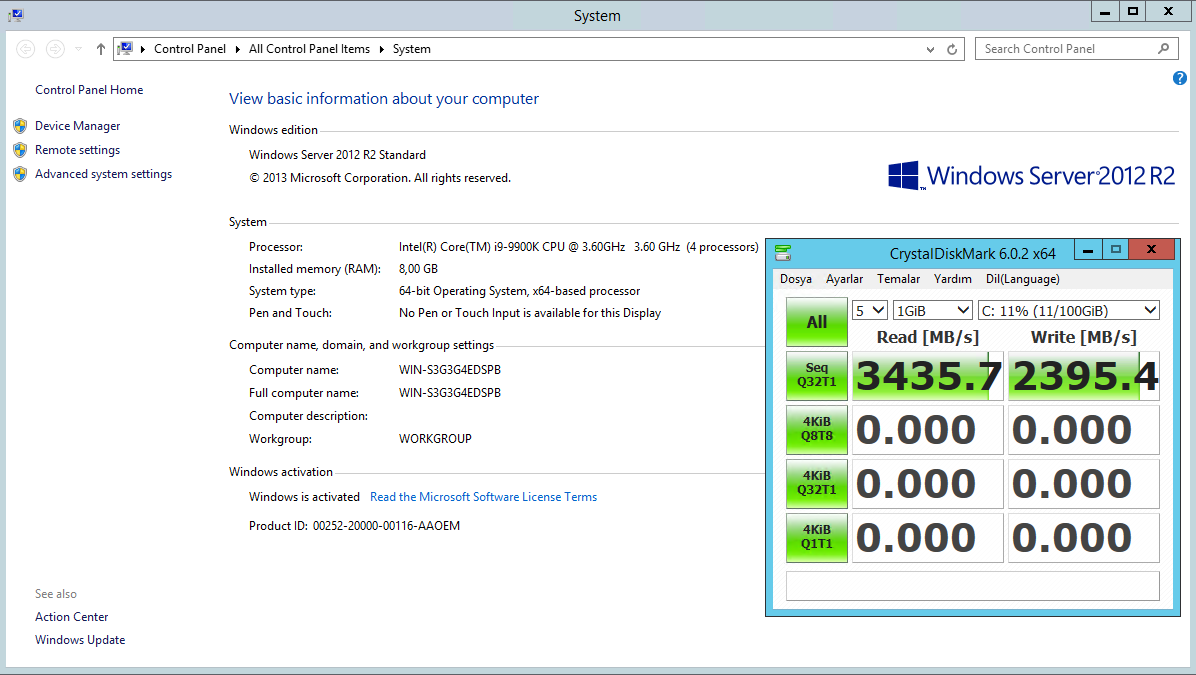The image size is (1196, 675).
Task: Open Action Center under See also
Action: point(72,617)
